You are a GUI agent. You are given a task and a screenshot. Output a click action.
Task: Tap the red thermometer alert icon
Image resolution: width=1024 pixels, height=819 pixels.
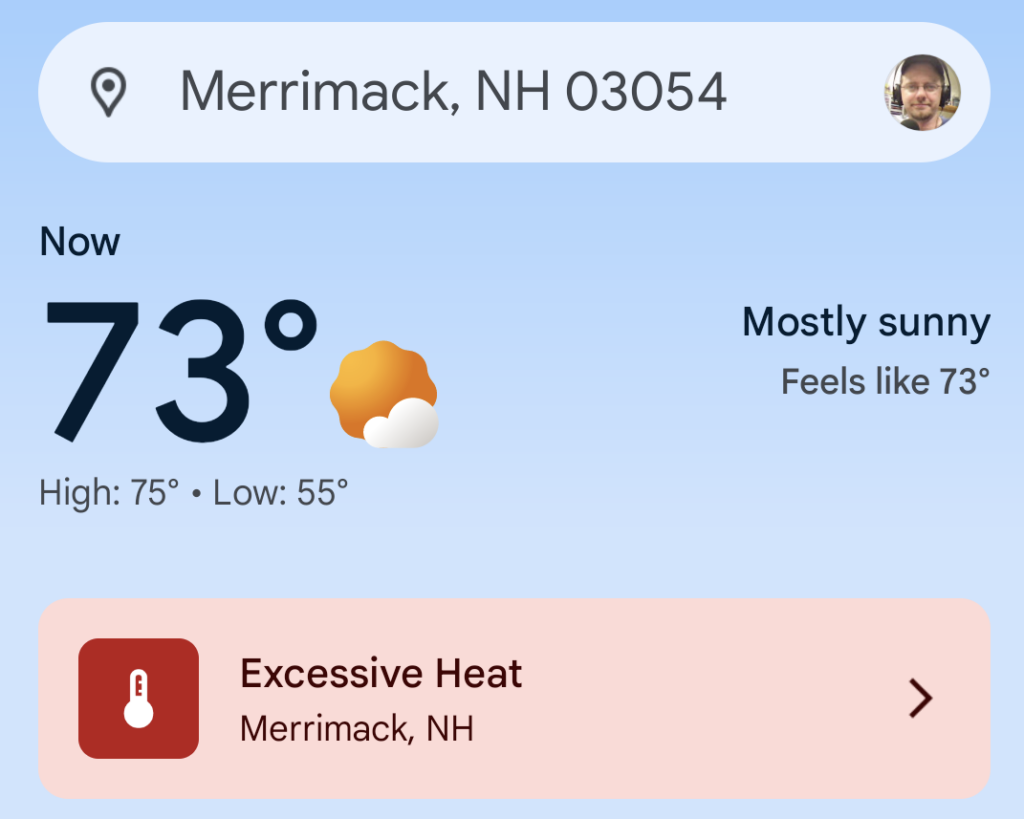click(139, 698)
